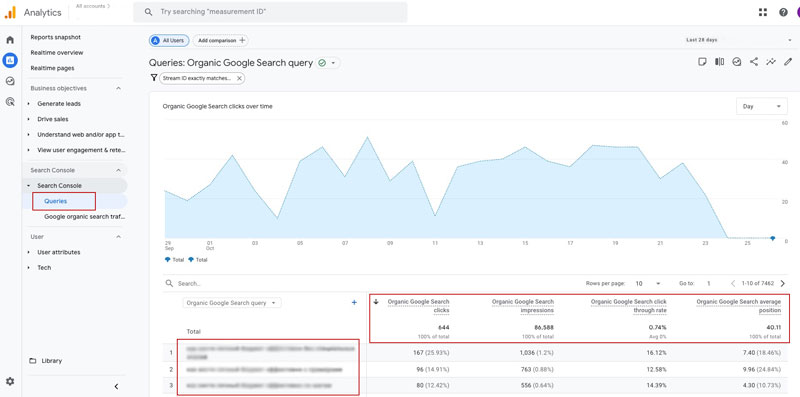Click the filter funnel icon
This screenshot has height=397, width=800.
coord(154,78)
